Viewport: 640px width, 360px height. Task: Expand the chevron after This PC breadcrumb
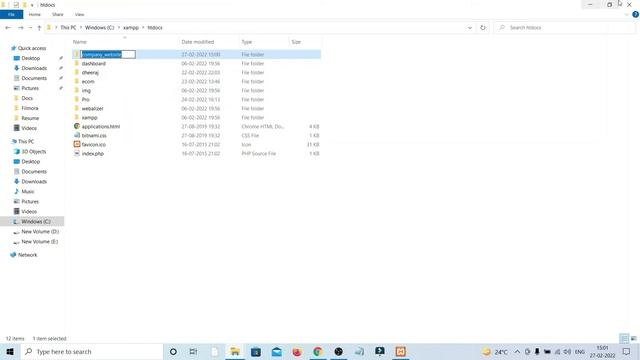(x=80, y=28)
